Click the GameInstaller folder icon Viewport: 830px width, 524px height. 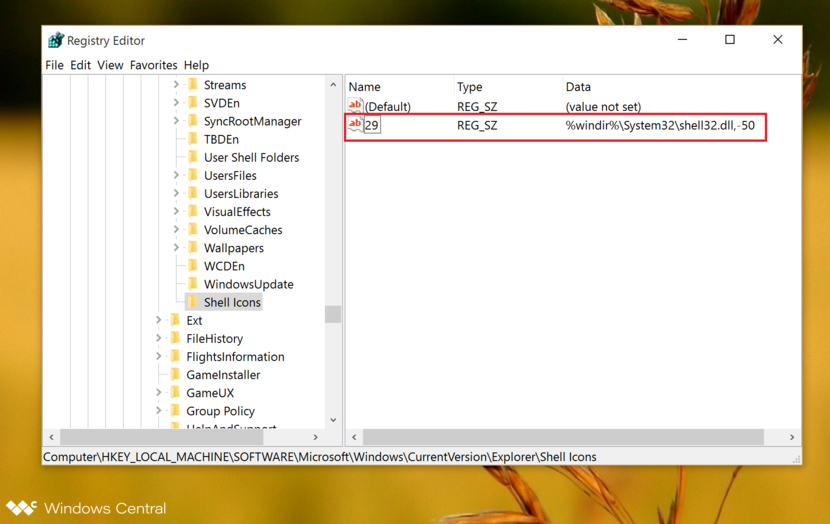click(x=176, y=374)
